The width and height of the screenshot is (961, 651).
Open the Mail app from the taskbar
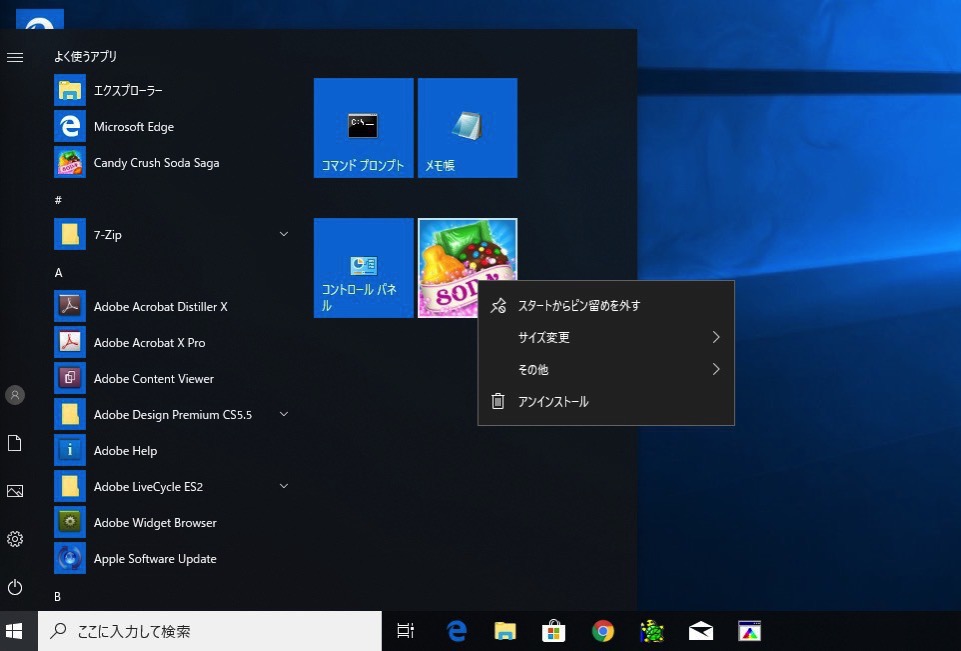click(x=701, y=631)
